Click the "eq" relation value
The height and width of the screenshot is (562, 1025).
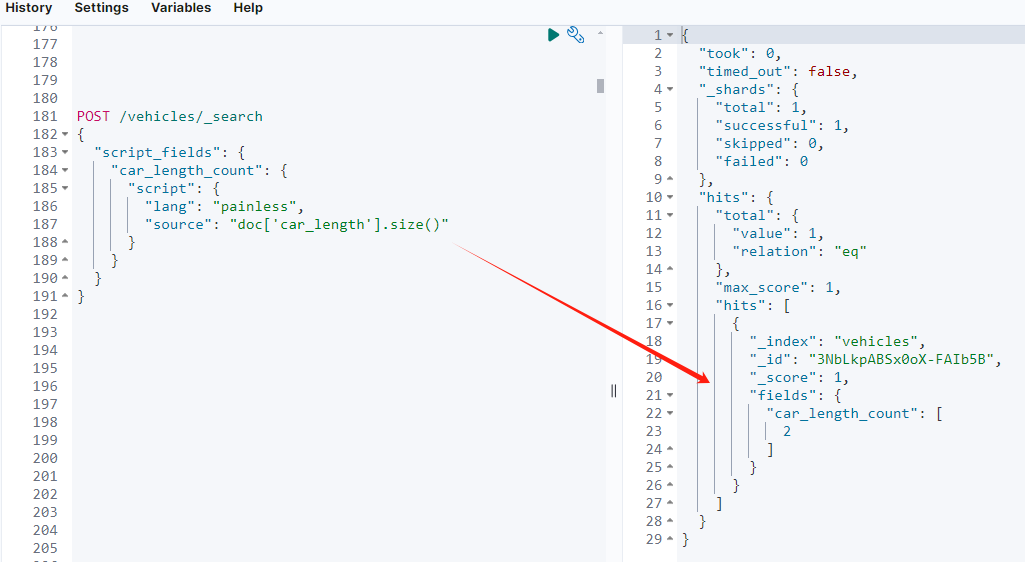850,252
